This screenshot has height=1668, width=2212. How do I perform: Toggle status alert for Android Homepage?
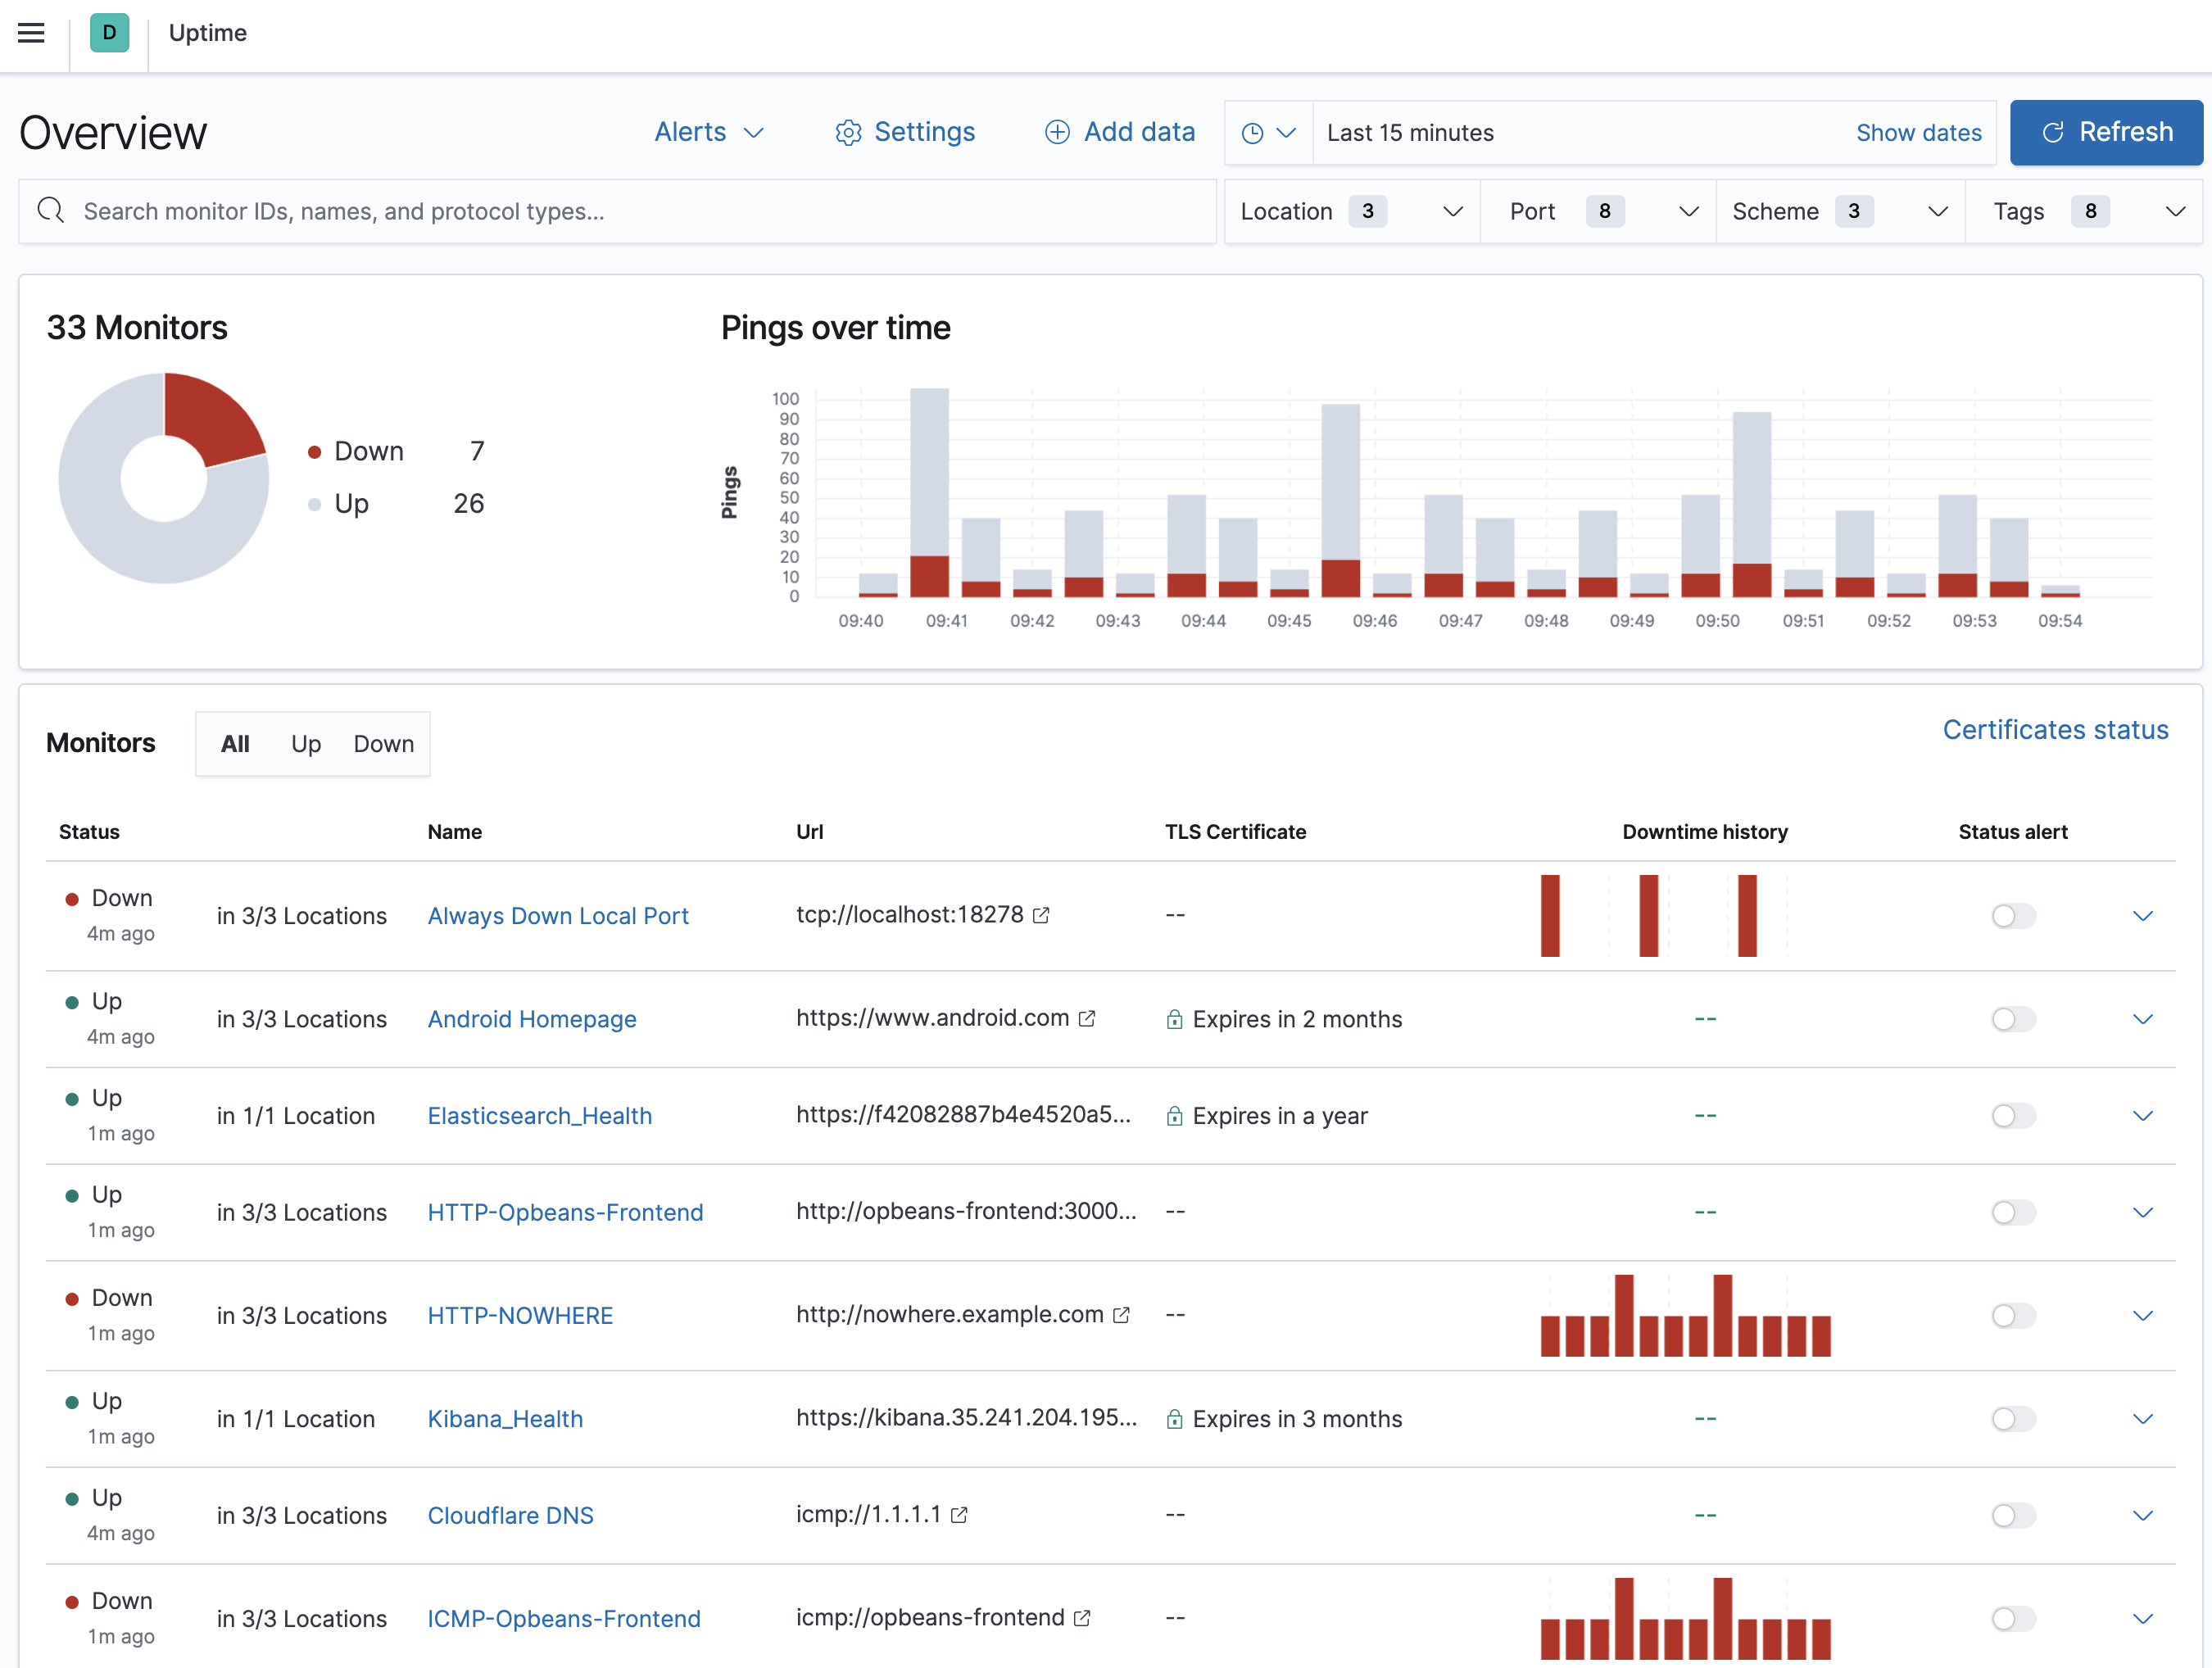[2013, 1019]
